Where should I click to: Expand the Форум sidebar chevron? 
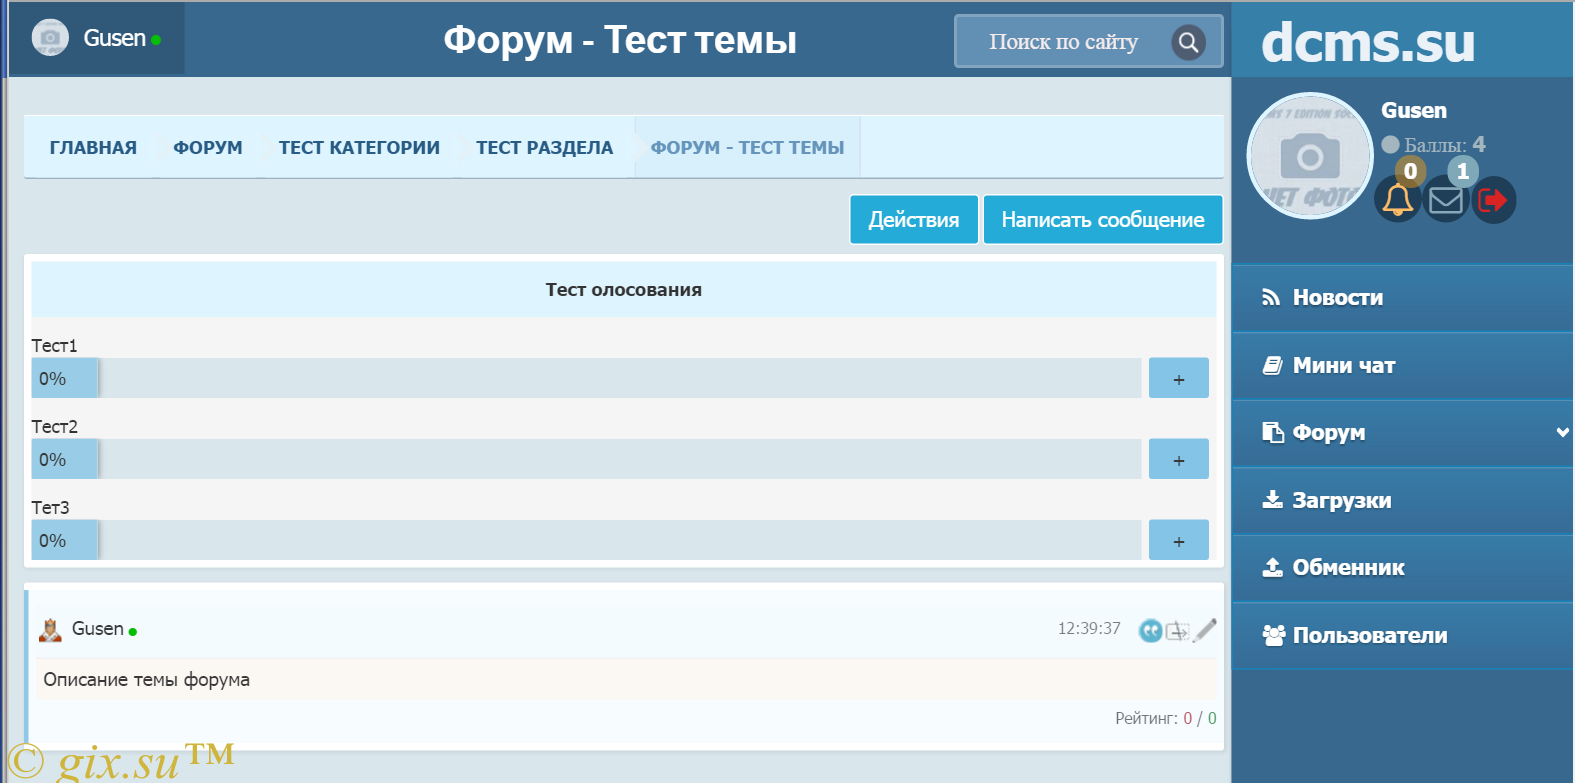(x=1562, y=432)
